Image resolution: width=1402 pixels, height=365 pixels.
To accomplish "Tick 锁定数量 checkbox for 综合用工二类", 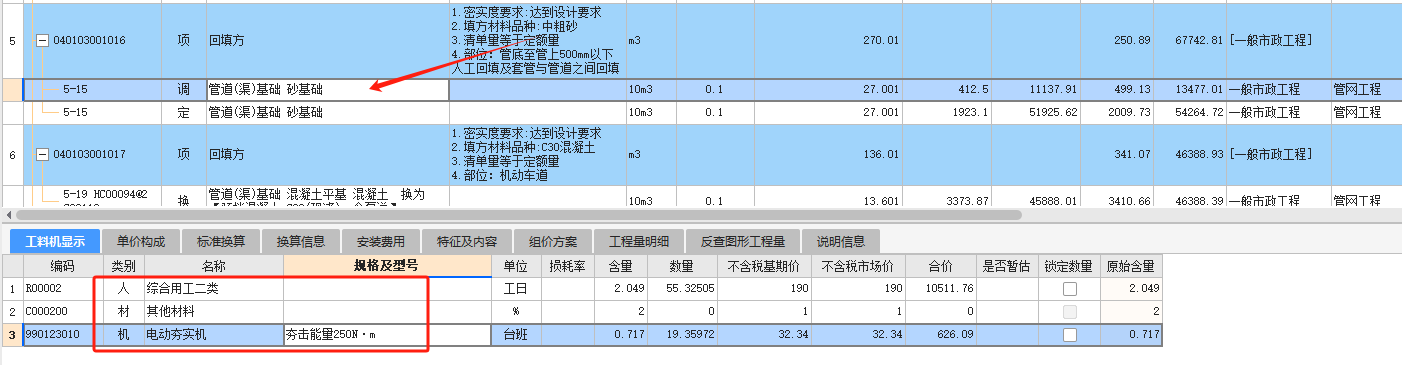I will 1069,289.
